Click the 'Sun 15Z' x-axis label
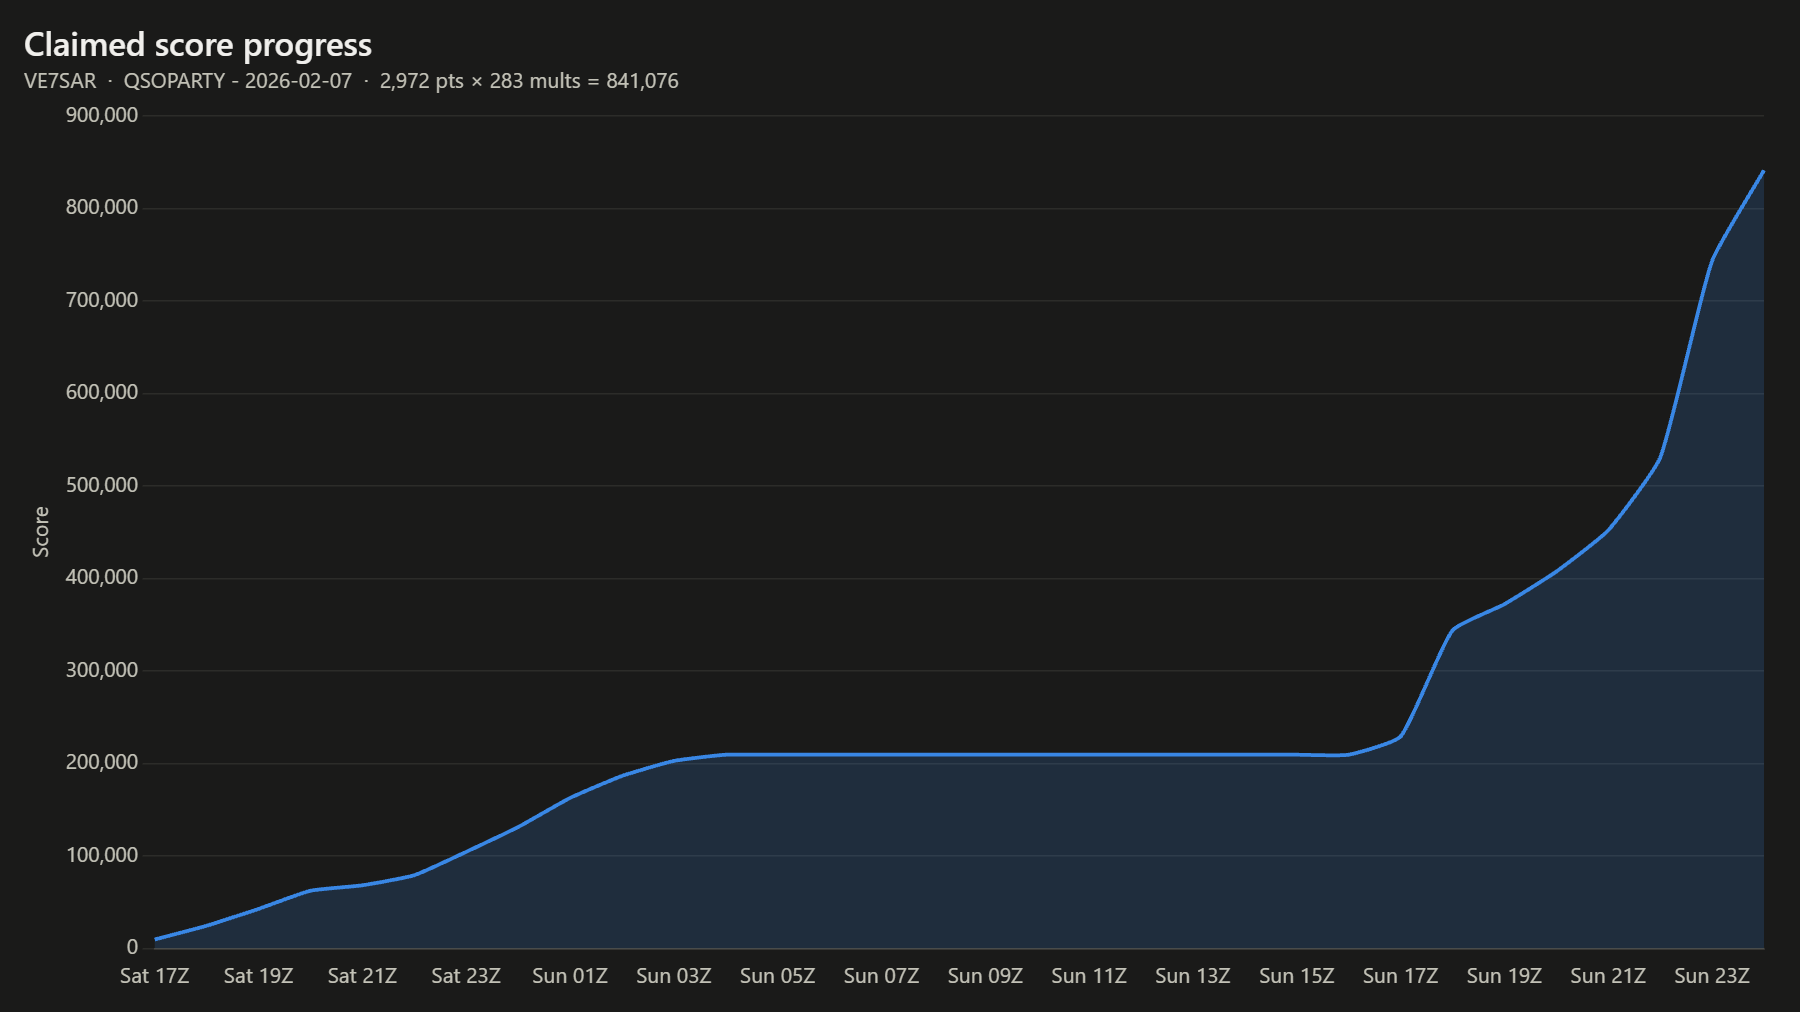The width and height of the screenshot is (1800, 1012). (1297, 976)
